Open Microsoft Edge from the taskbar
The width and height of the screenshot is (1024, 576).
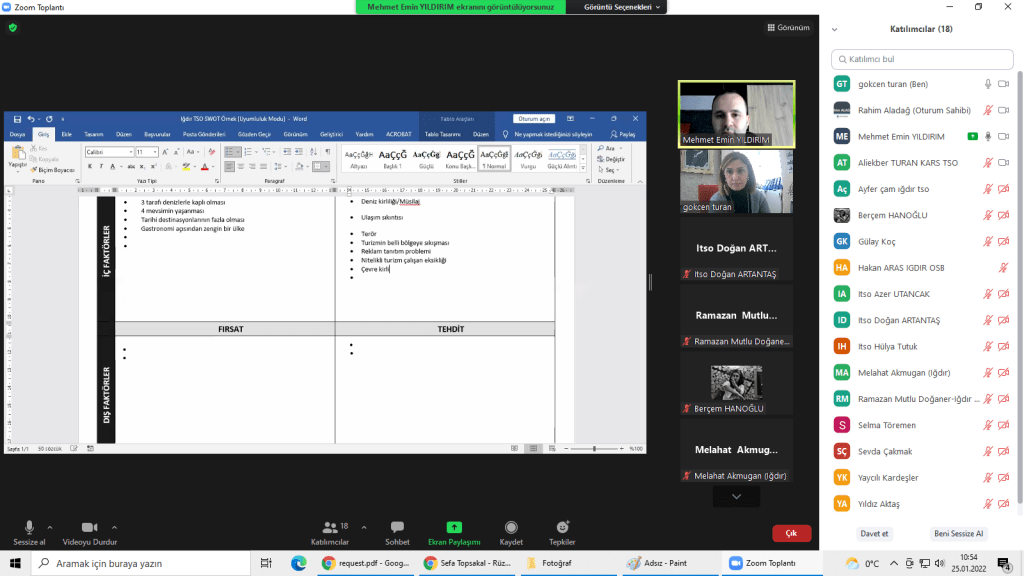coord(298,564)
